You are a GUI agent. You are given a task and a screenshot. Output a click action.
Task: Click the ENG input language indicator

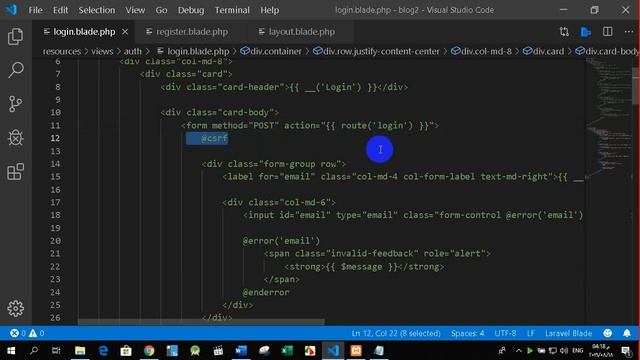tap(578, 351)
